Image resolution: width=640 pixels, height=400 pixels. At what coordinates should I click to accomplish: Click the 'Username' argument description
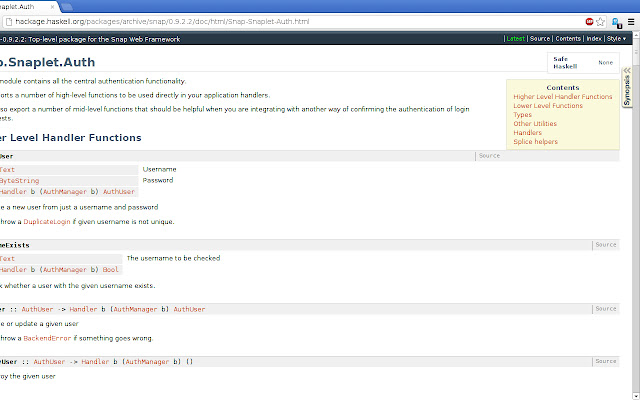159,169
